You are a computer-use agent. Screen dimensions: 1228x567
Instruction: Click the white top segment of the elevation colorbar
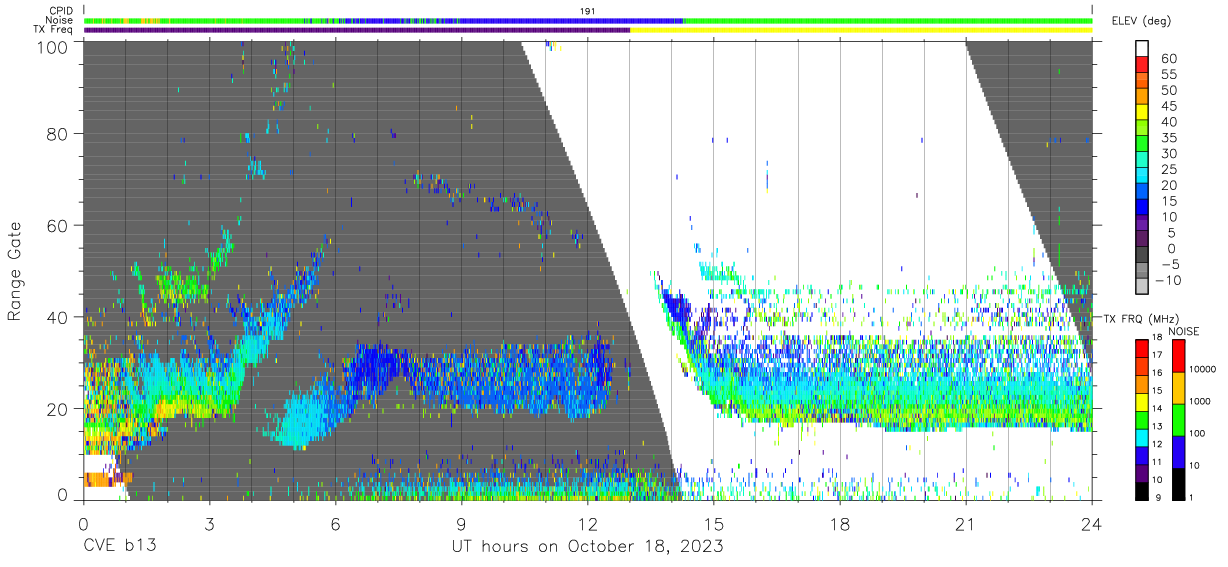(1143, 49)
